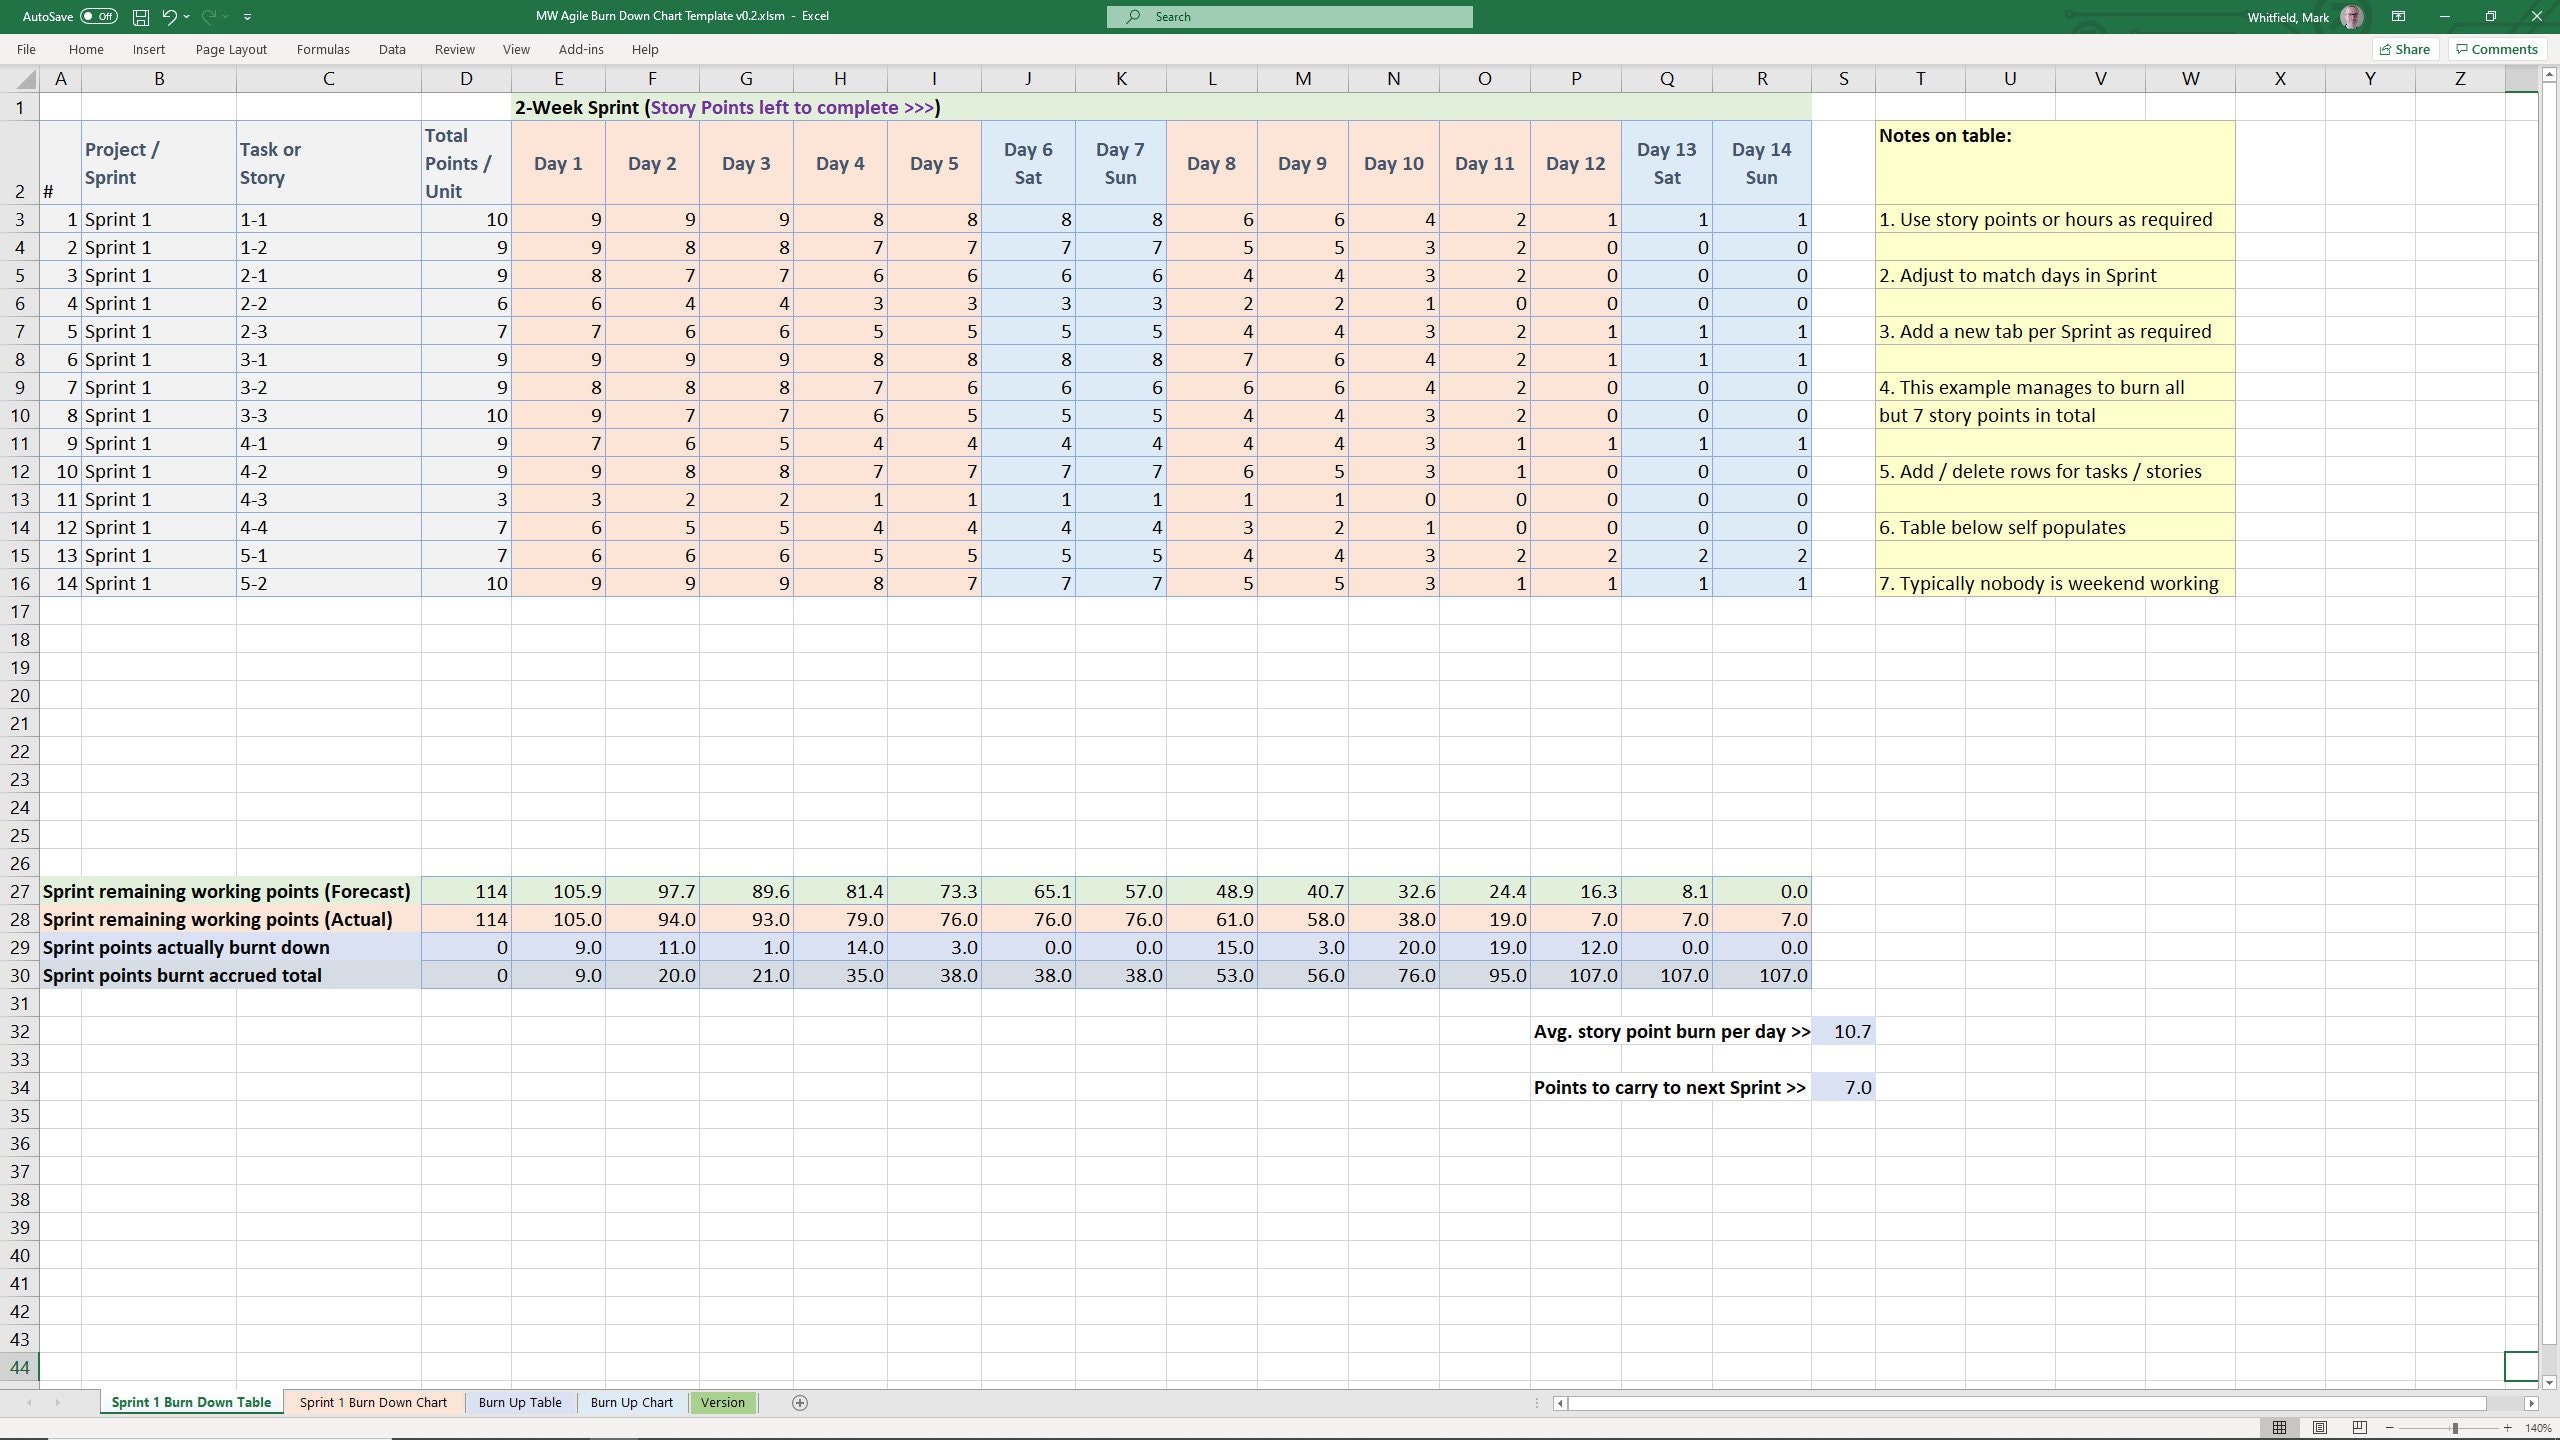Screen dimensions: 2560x1440
Task: Click the Zoom In plus icon
Action: (2506, 1427)
